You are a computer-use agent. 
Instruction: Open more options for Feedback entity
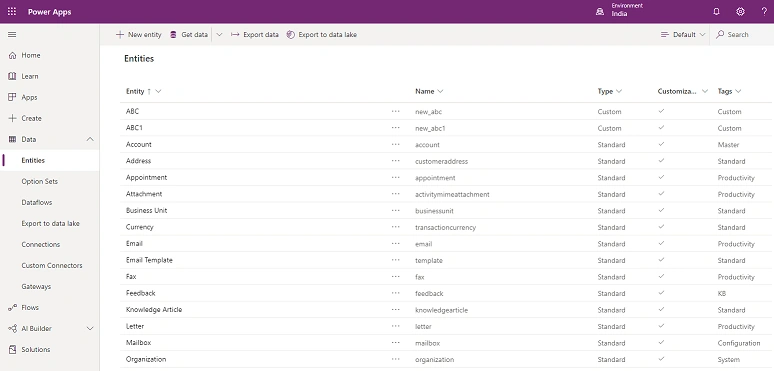click(395, 293)
